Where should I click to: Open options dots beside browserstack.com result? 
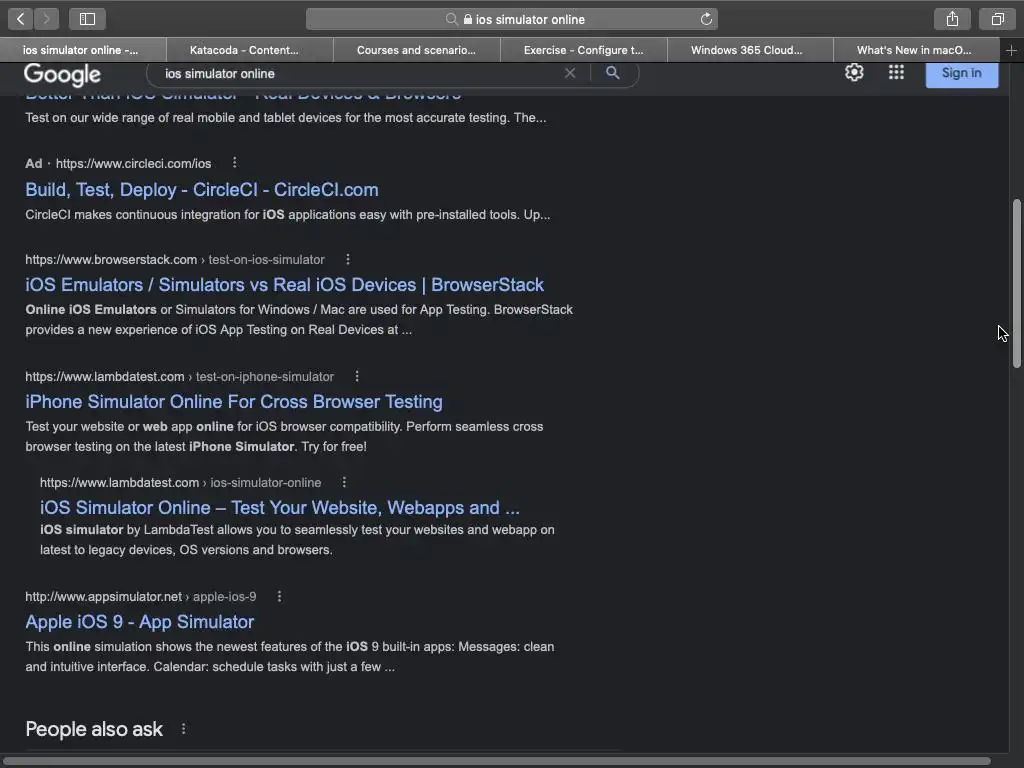pos(348,259)
